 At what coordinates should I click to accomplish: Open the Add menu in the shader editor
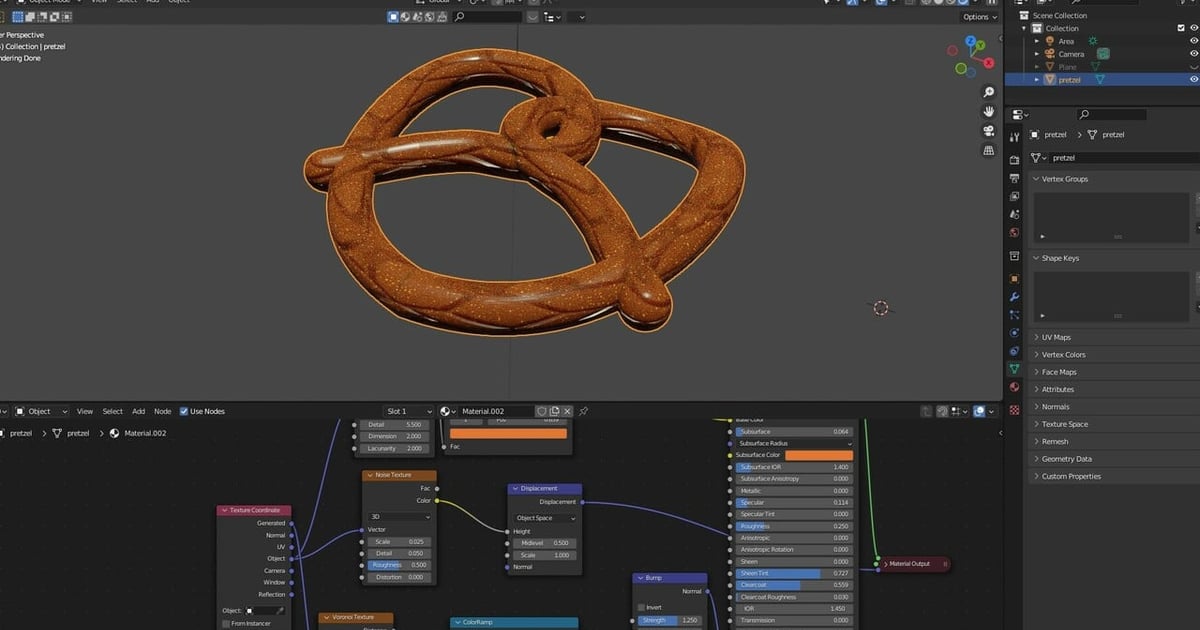tap(139, 411)
